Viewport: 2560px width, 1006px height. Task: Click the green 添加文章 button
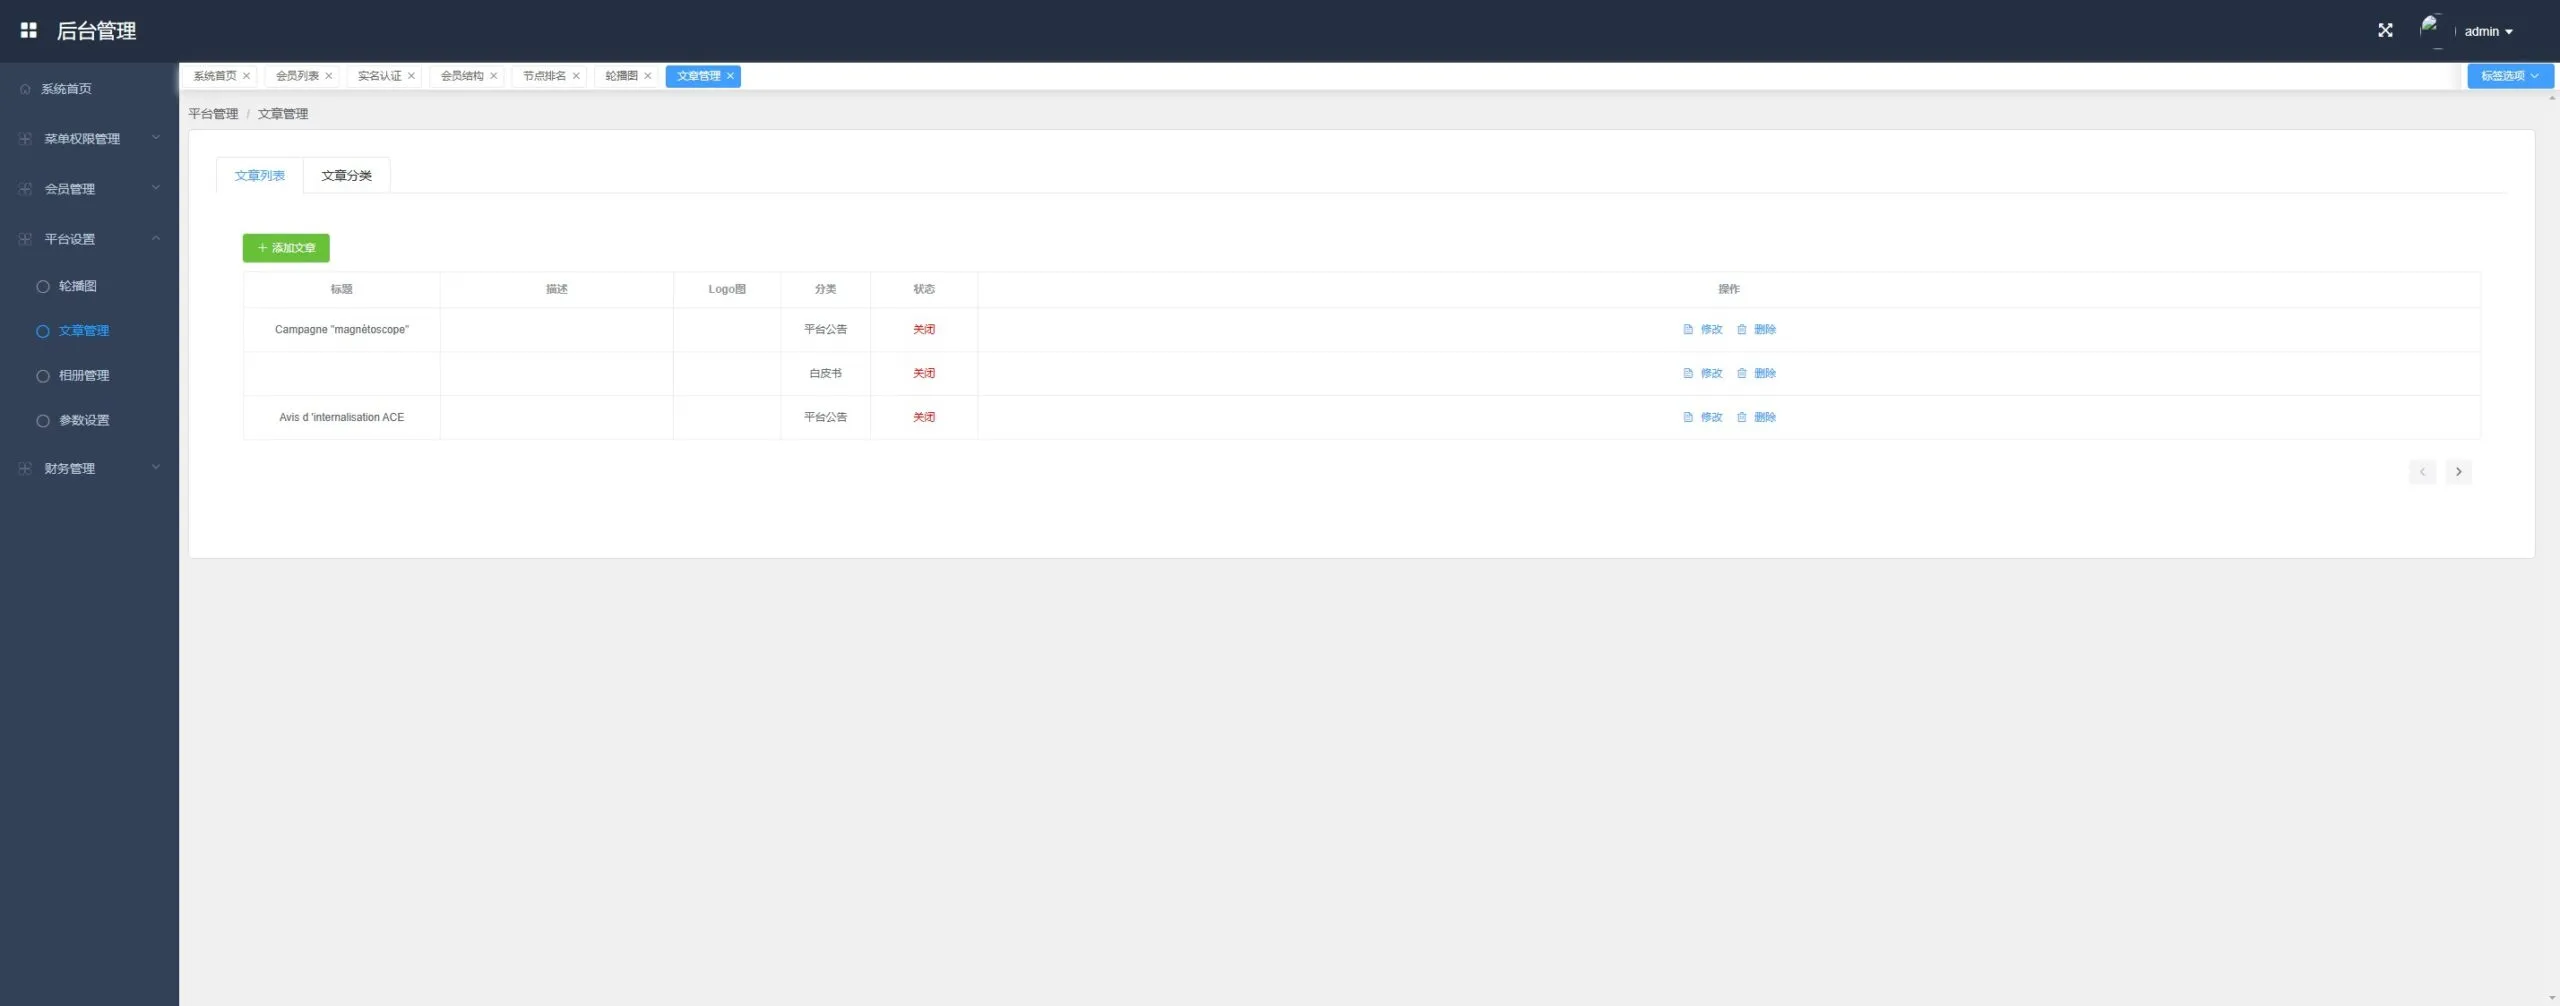[286, 248]
